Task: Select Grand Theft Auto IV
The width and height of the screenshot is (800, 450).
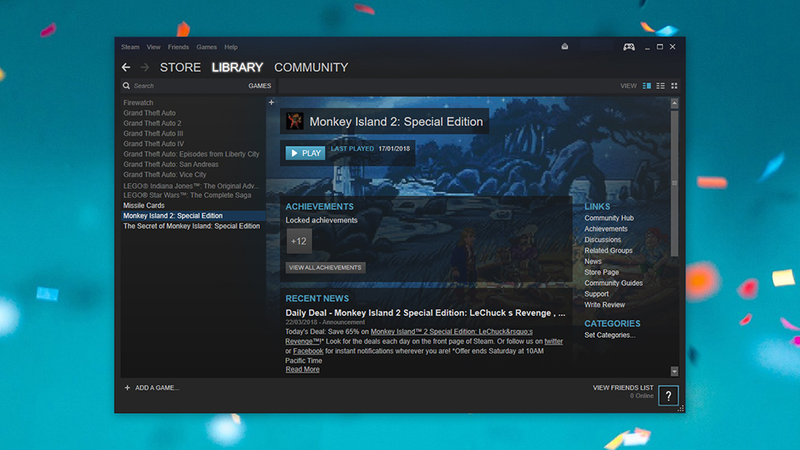Action: (x=154, y=144)
